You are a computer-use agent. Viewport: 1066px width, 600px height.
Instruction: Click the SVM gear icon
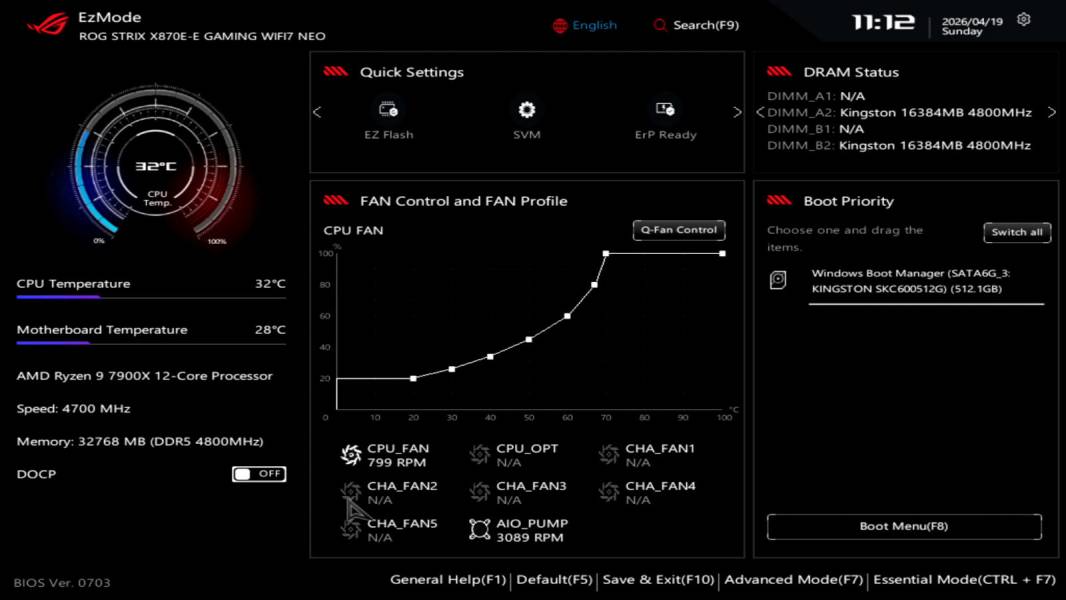click(527, 109)
